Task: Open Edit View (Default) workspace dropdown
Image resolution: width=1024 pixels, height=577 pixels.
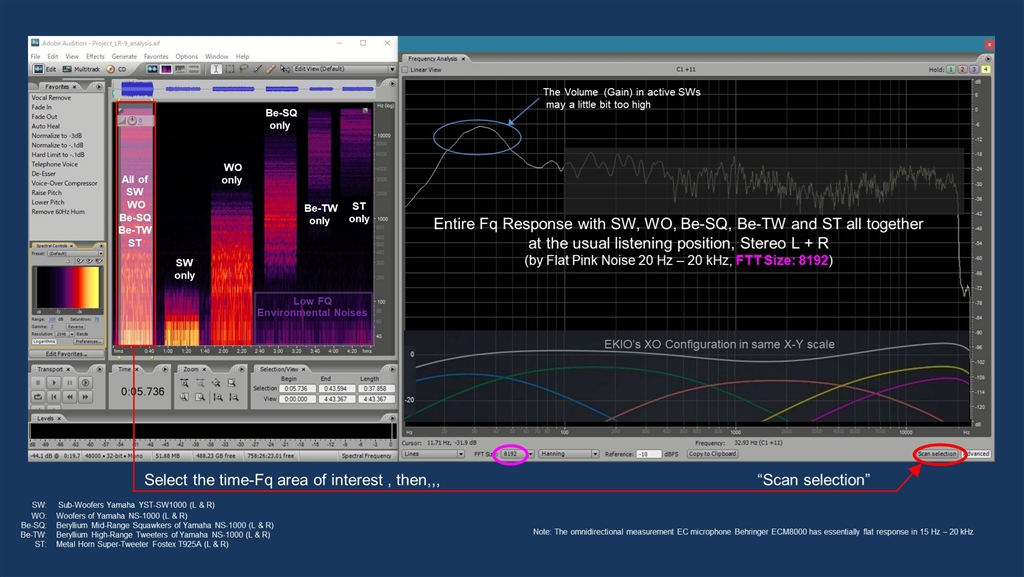Action: 344,69
